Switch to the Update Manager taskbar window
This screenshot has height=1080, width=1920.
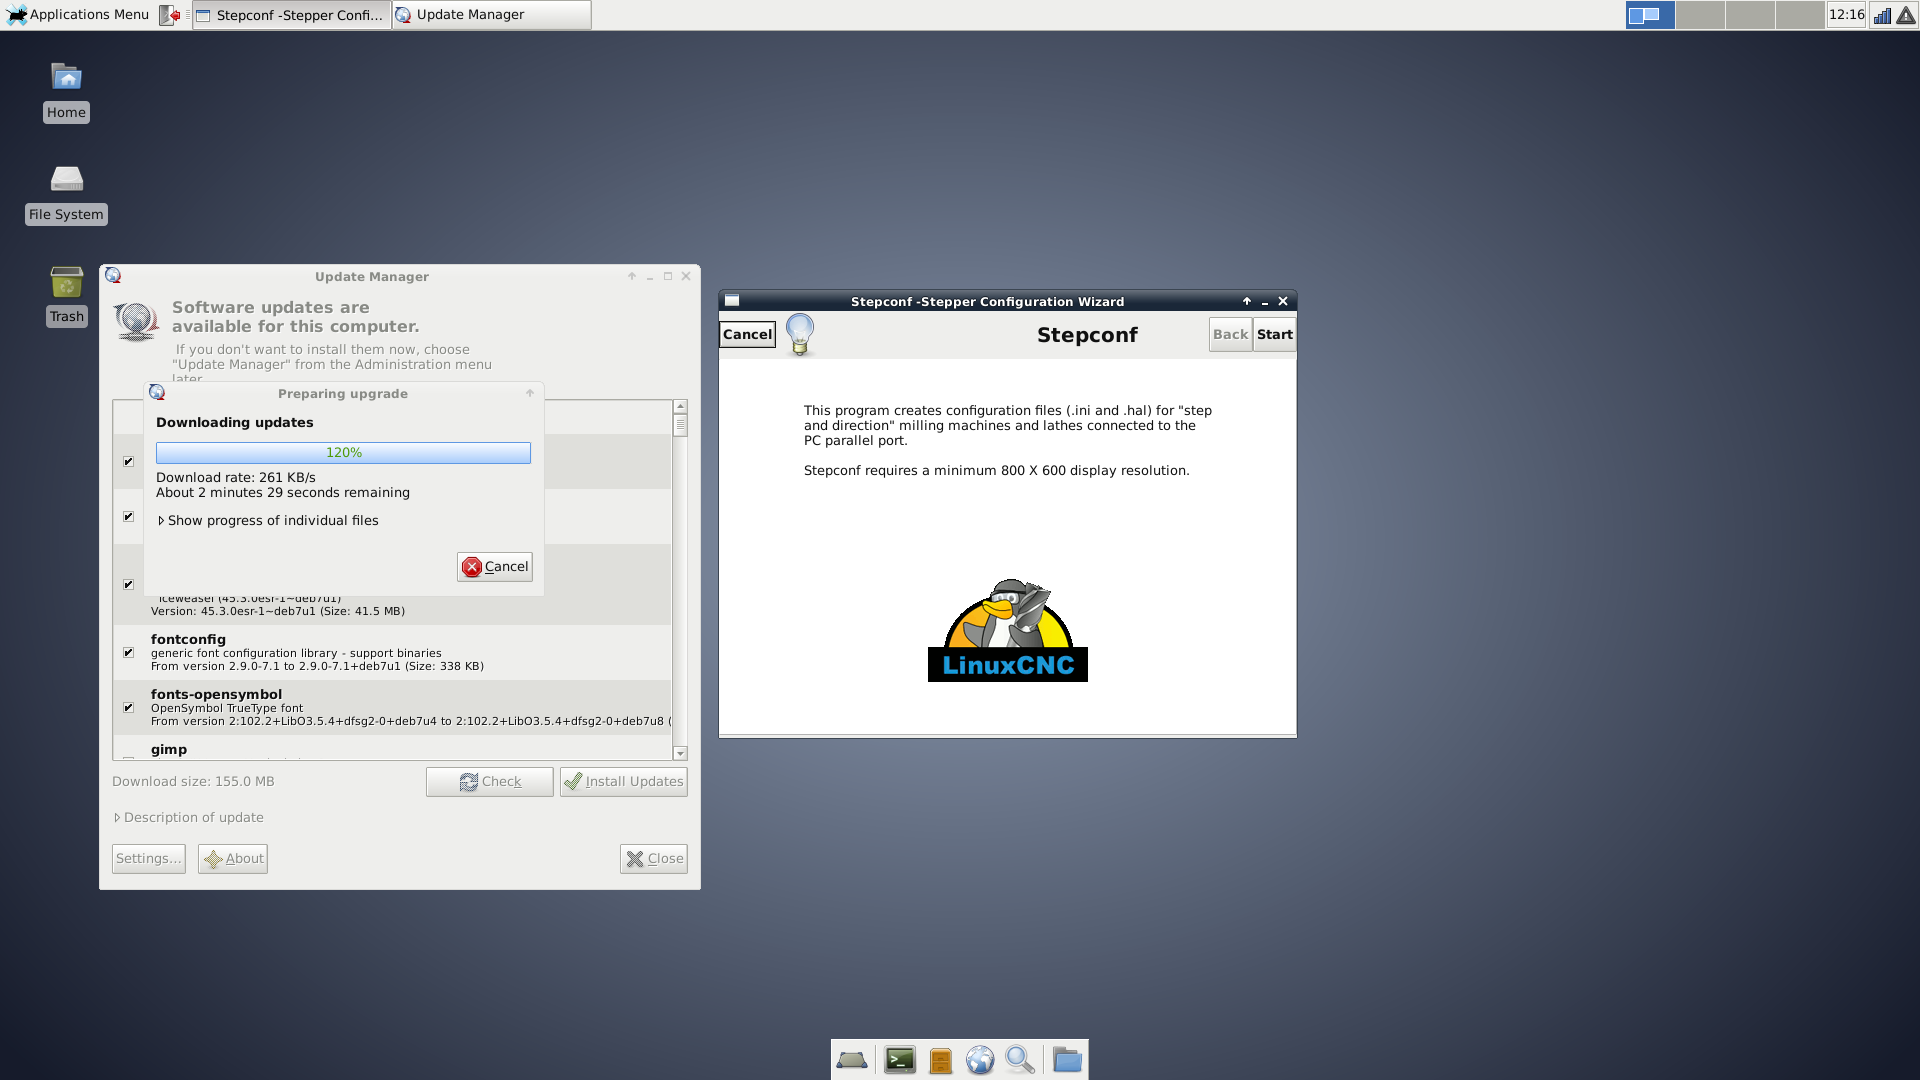tap(490, 15)
